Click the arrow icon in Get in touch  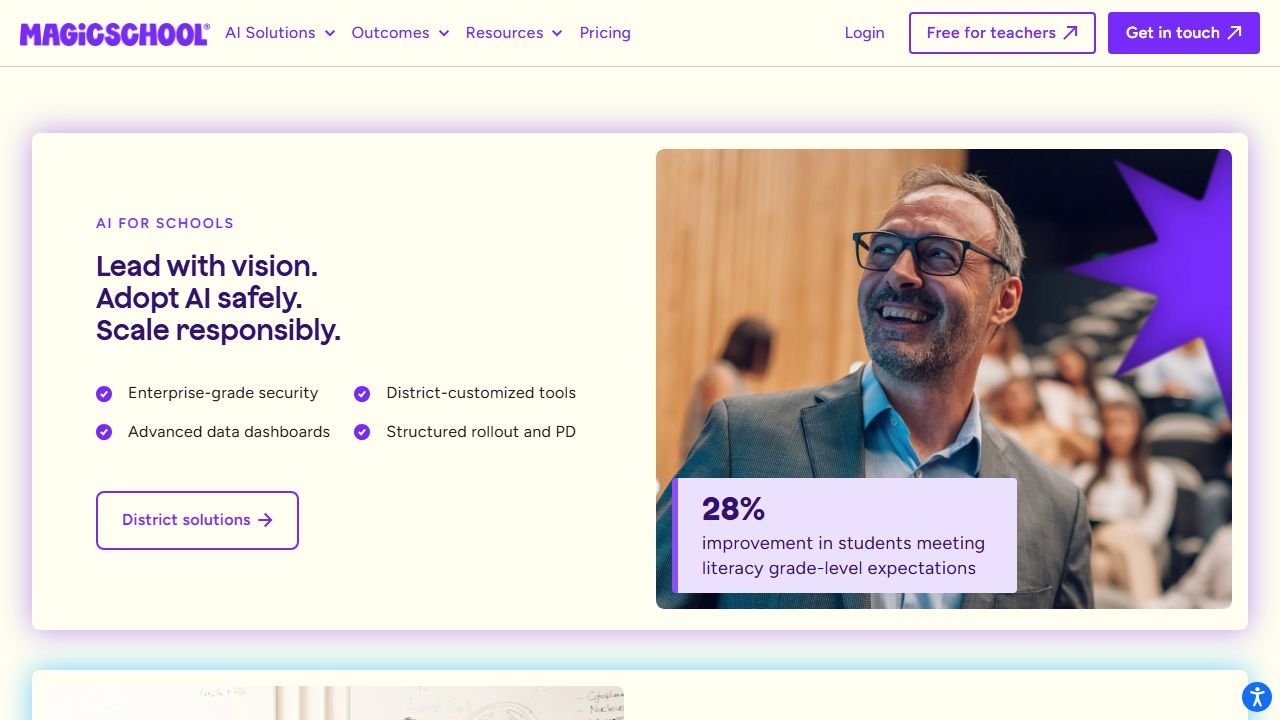[1235, 33]
